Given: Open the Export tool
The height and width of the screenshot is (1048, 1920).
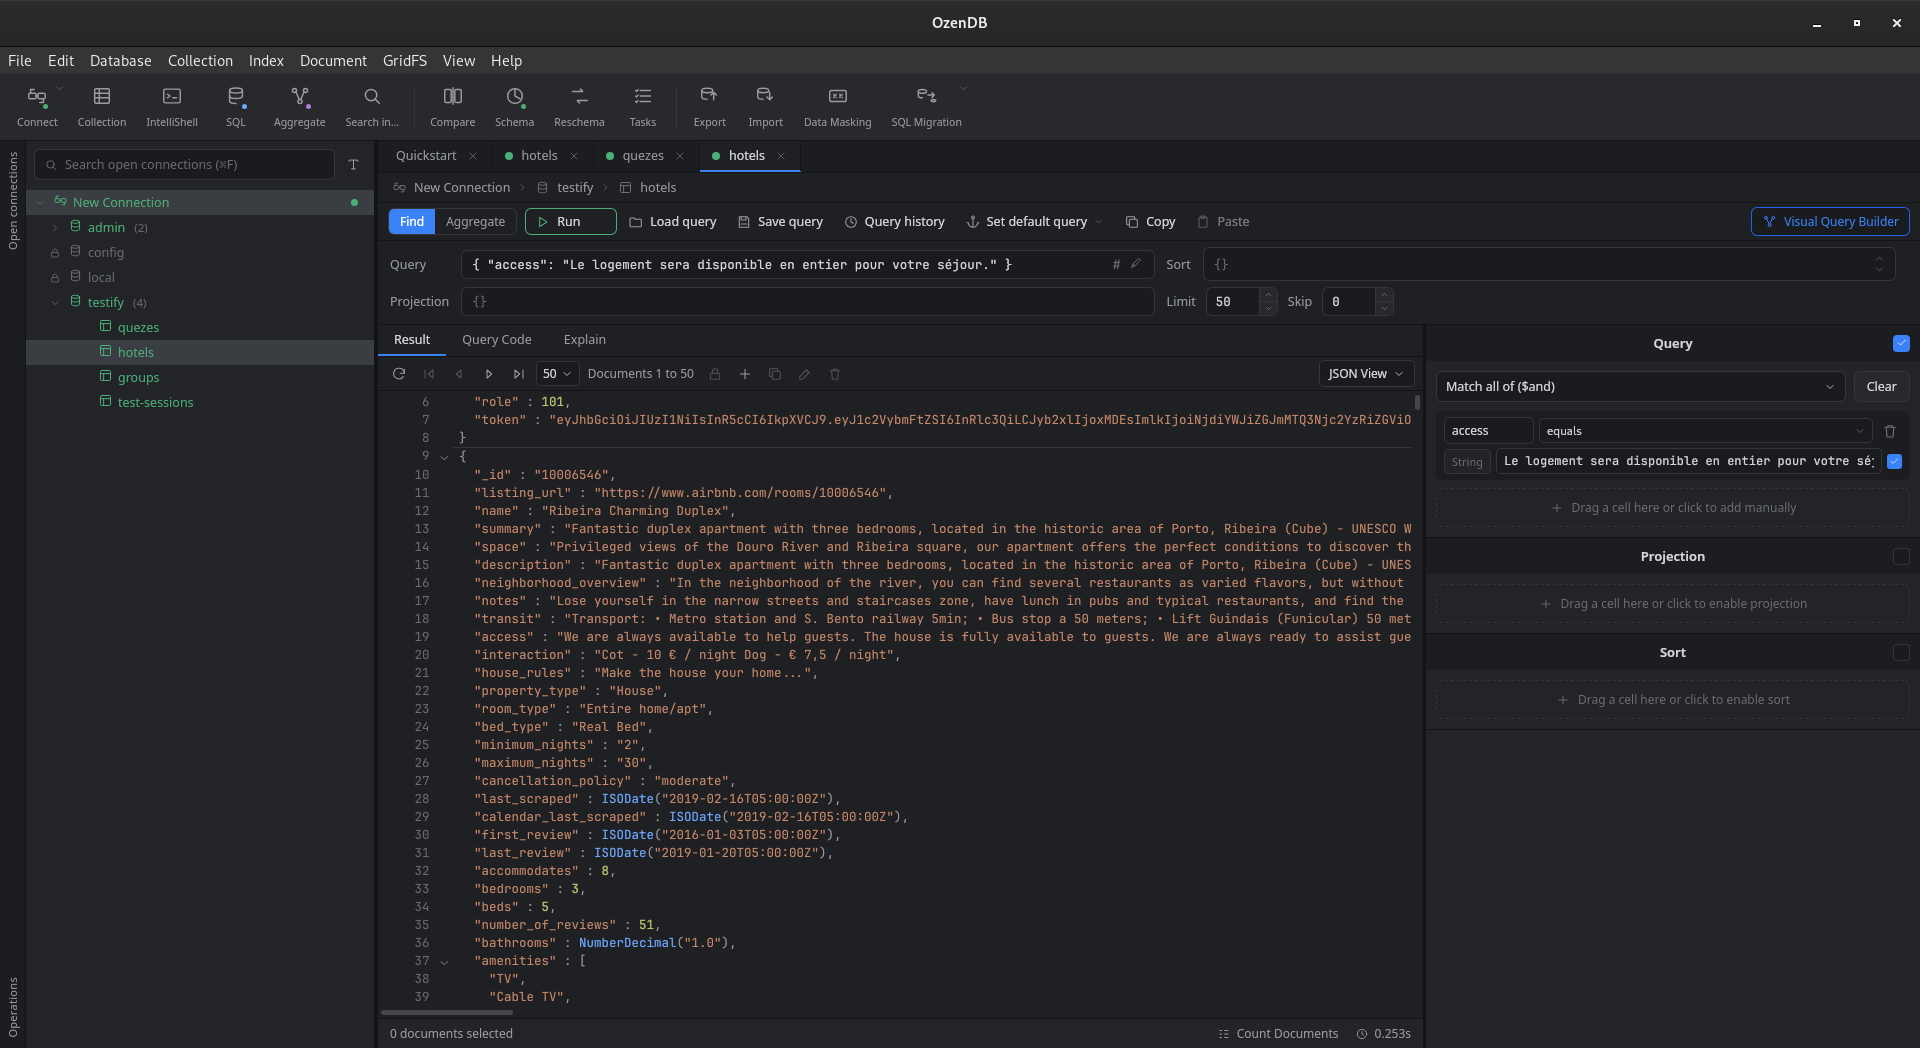Looking at the screenshot, I should 710,106.
